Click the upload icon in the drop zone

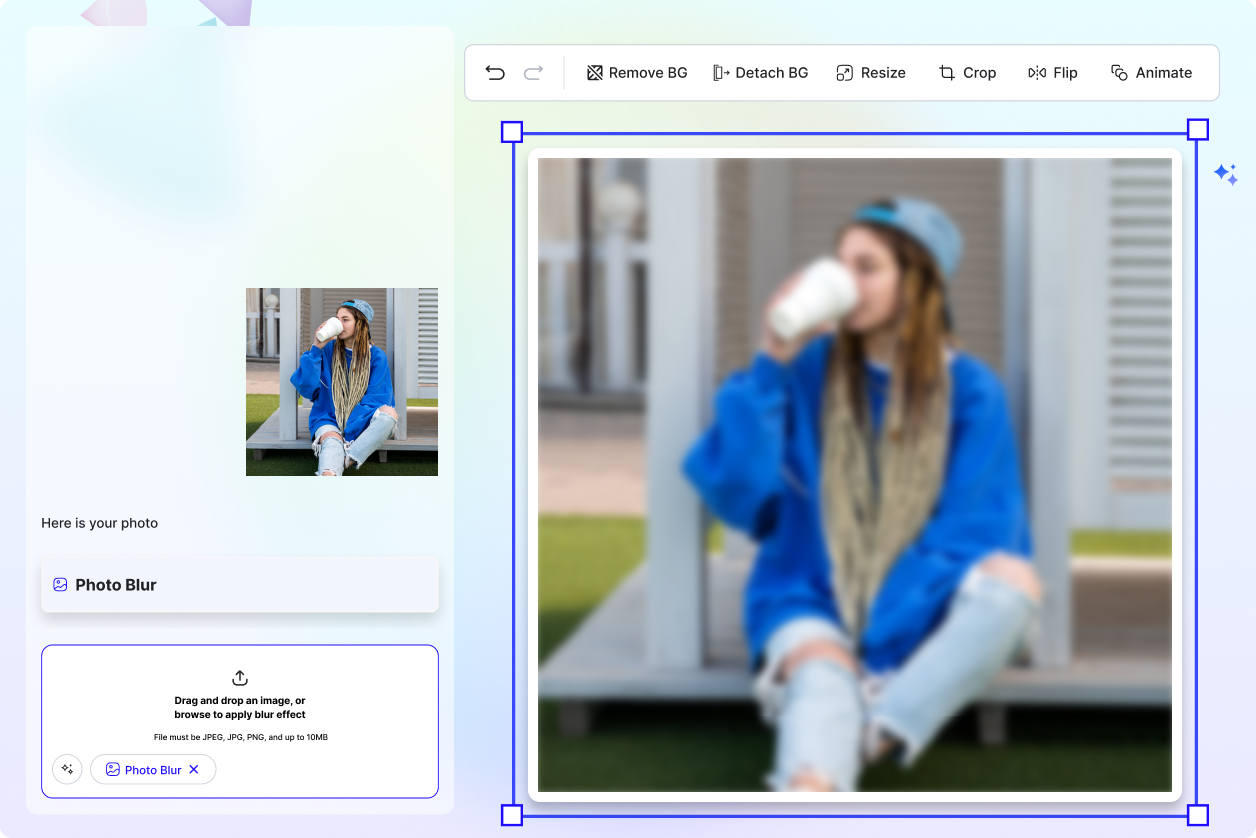pos(239,678)
